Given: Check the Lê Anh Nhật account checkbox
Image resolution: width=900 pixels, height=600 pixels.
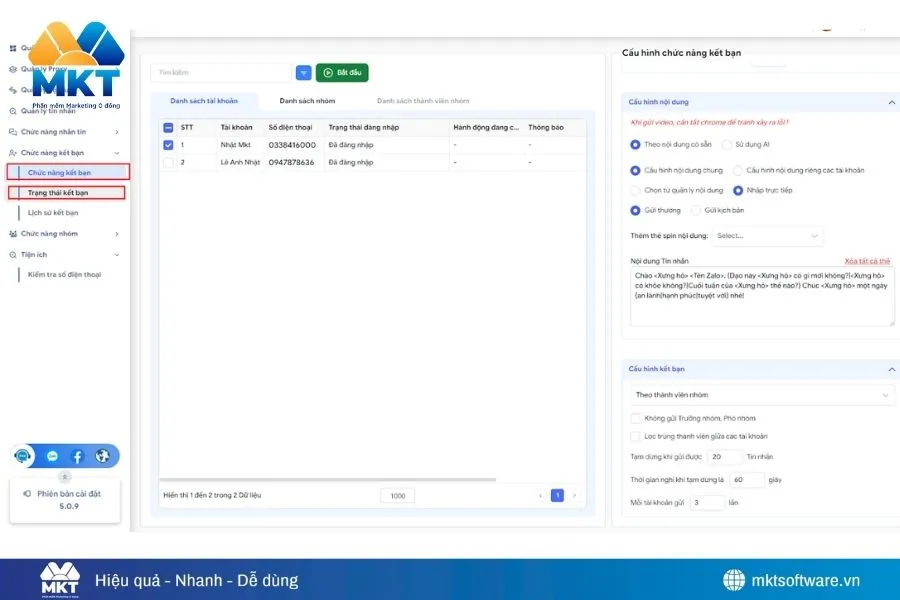Looking at the screenshot, I should tap(168, 162).
